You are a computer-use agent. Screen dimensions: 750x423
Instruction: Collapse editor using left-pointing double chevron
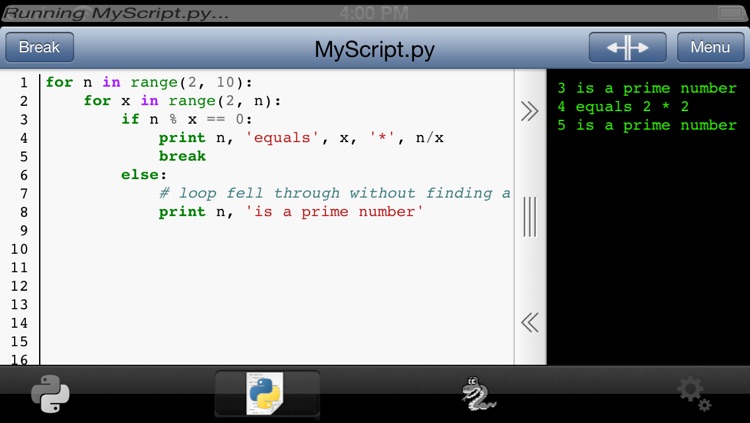click(x=530, y=322)
